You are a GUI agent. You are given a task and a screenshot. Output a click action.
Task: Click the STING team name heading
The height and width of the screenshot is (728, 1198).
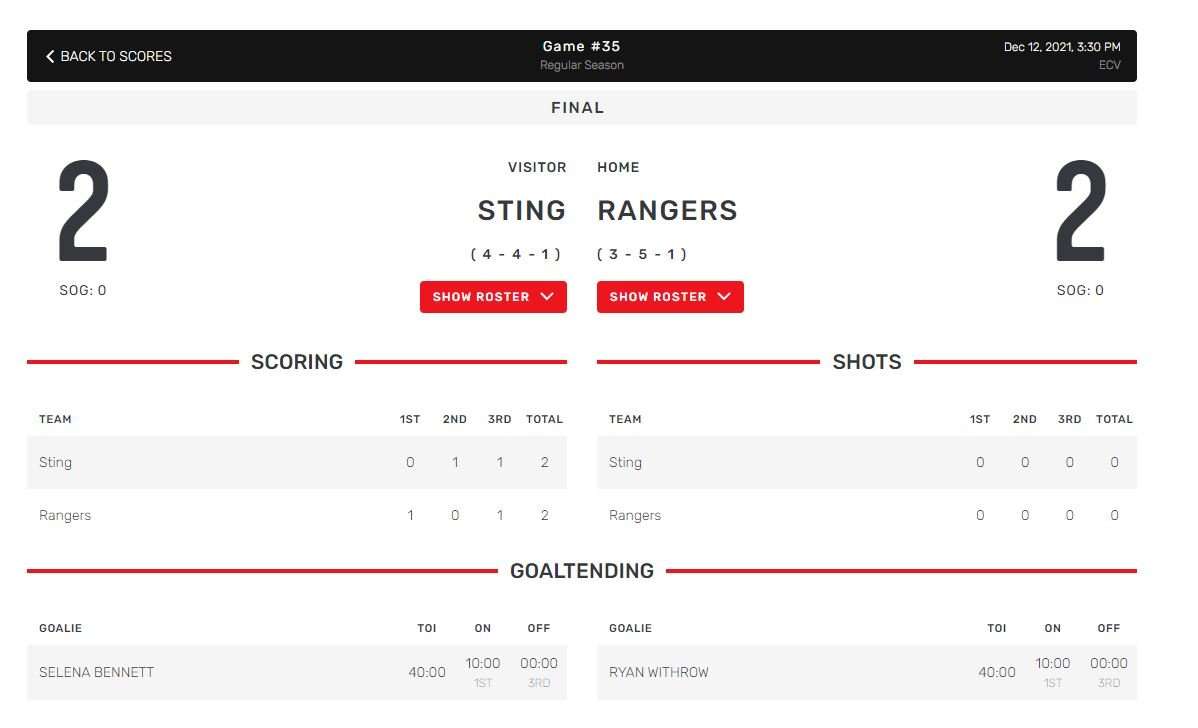click(522, 211)
